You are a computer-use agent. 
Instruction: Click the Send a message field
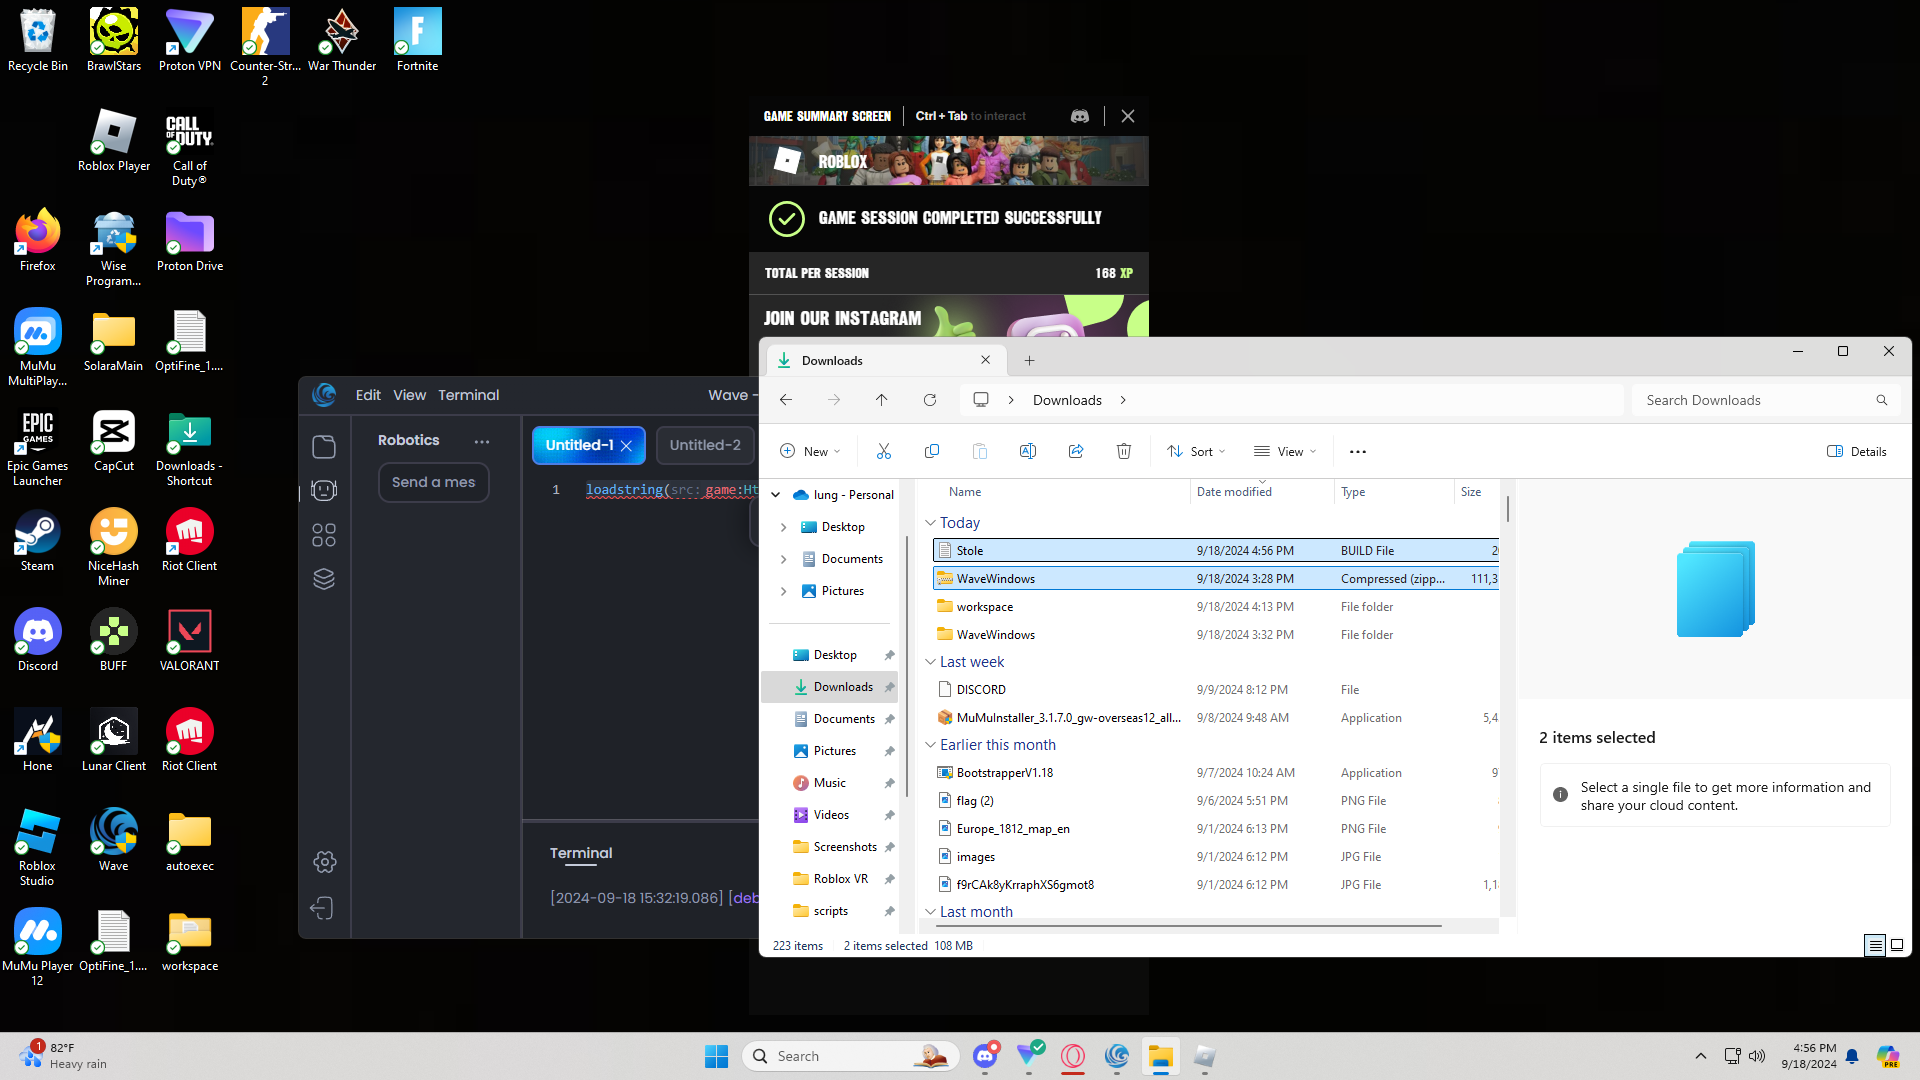pos(433,482)
